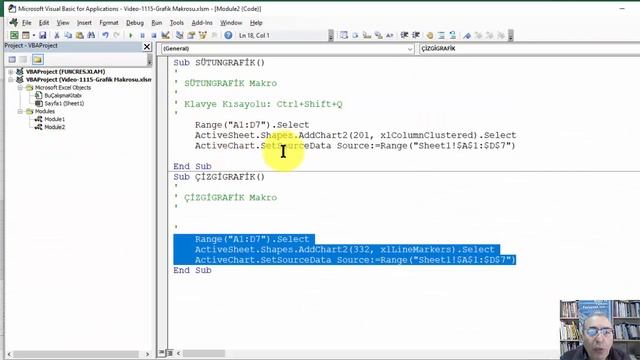Click the xlColumnClustered AddChart2 code line
Screen dimensions: 640x360
click(356, 136)
